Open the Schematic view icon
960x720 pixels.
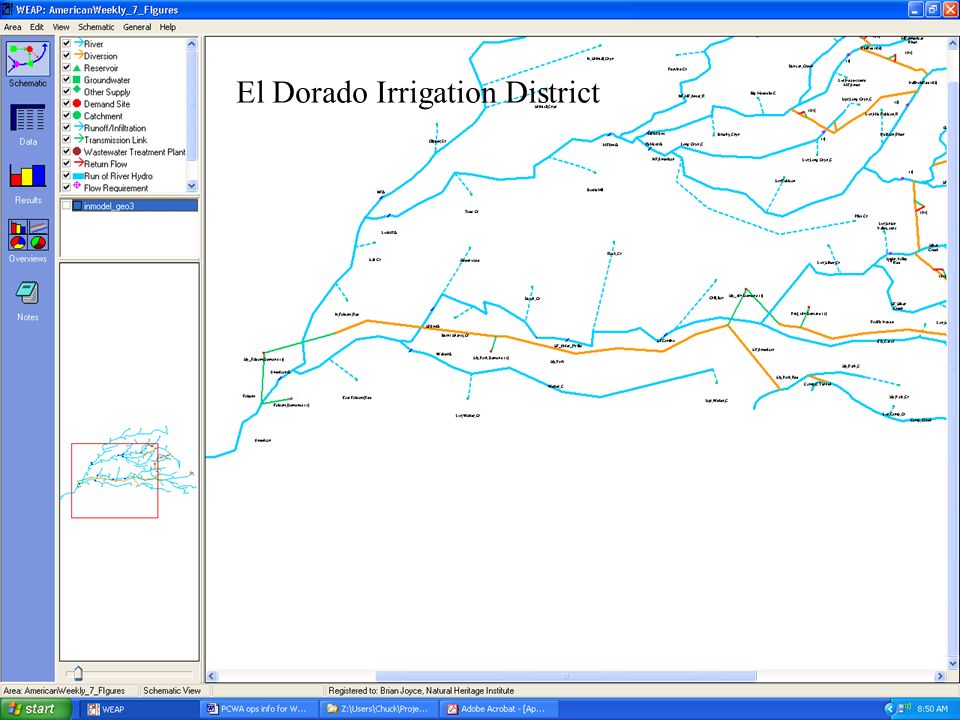point(28,59)
